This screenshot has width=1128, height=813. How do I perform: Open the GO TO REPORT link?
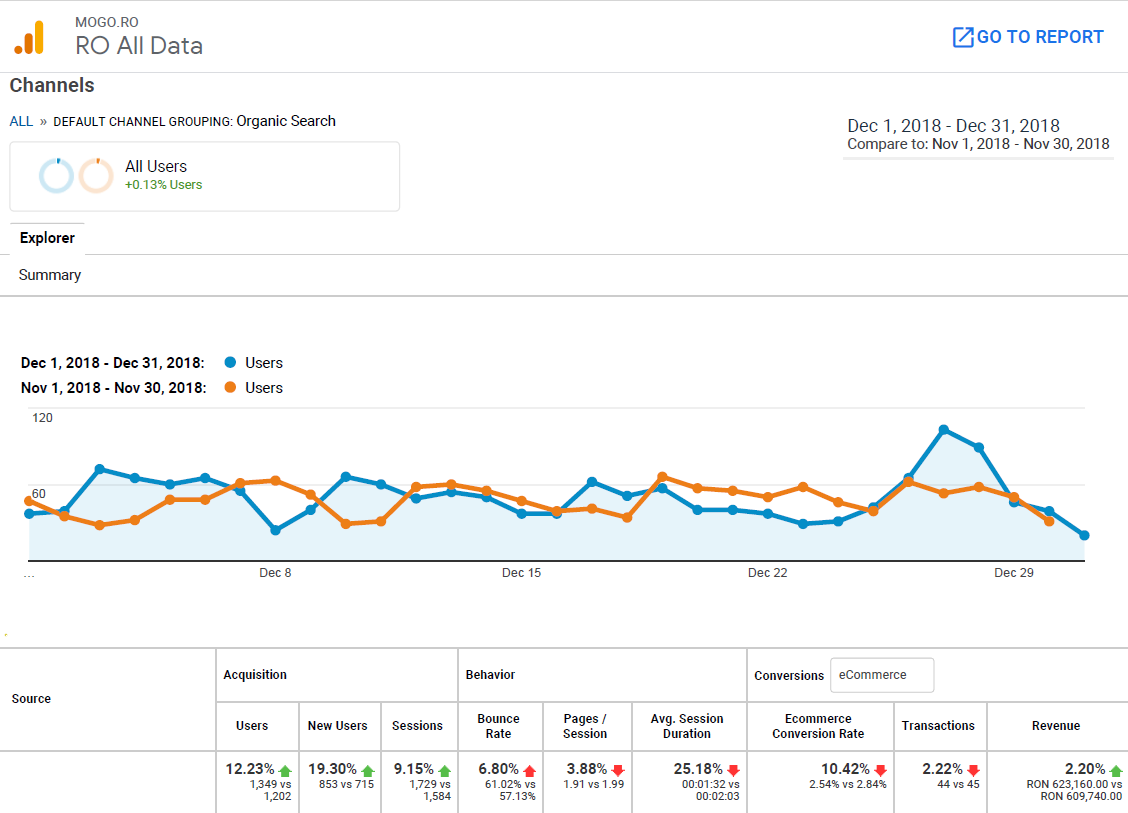pyautogui.click(x=1038, y=36)
